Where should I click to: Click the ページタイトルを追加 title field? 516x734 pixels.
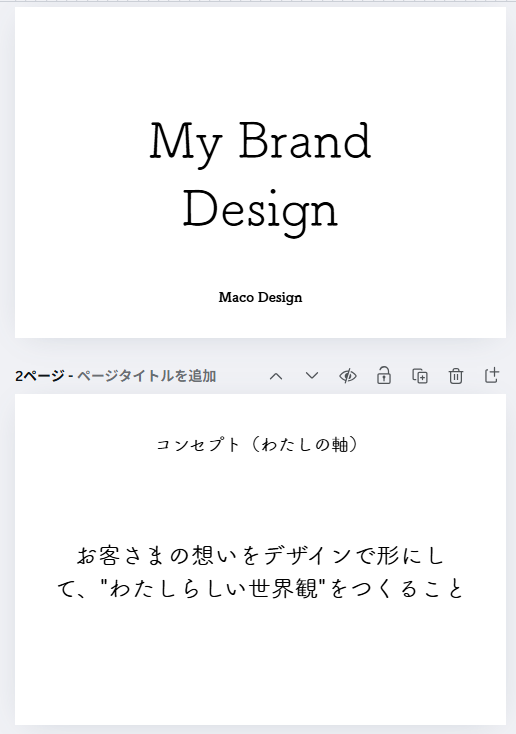[146, 376]
